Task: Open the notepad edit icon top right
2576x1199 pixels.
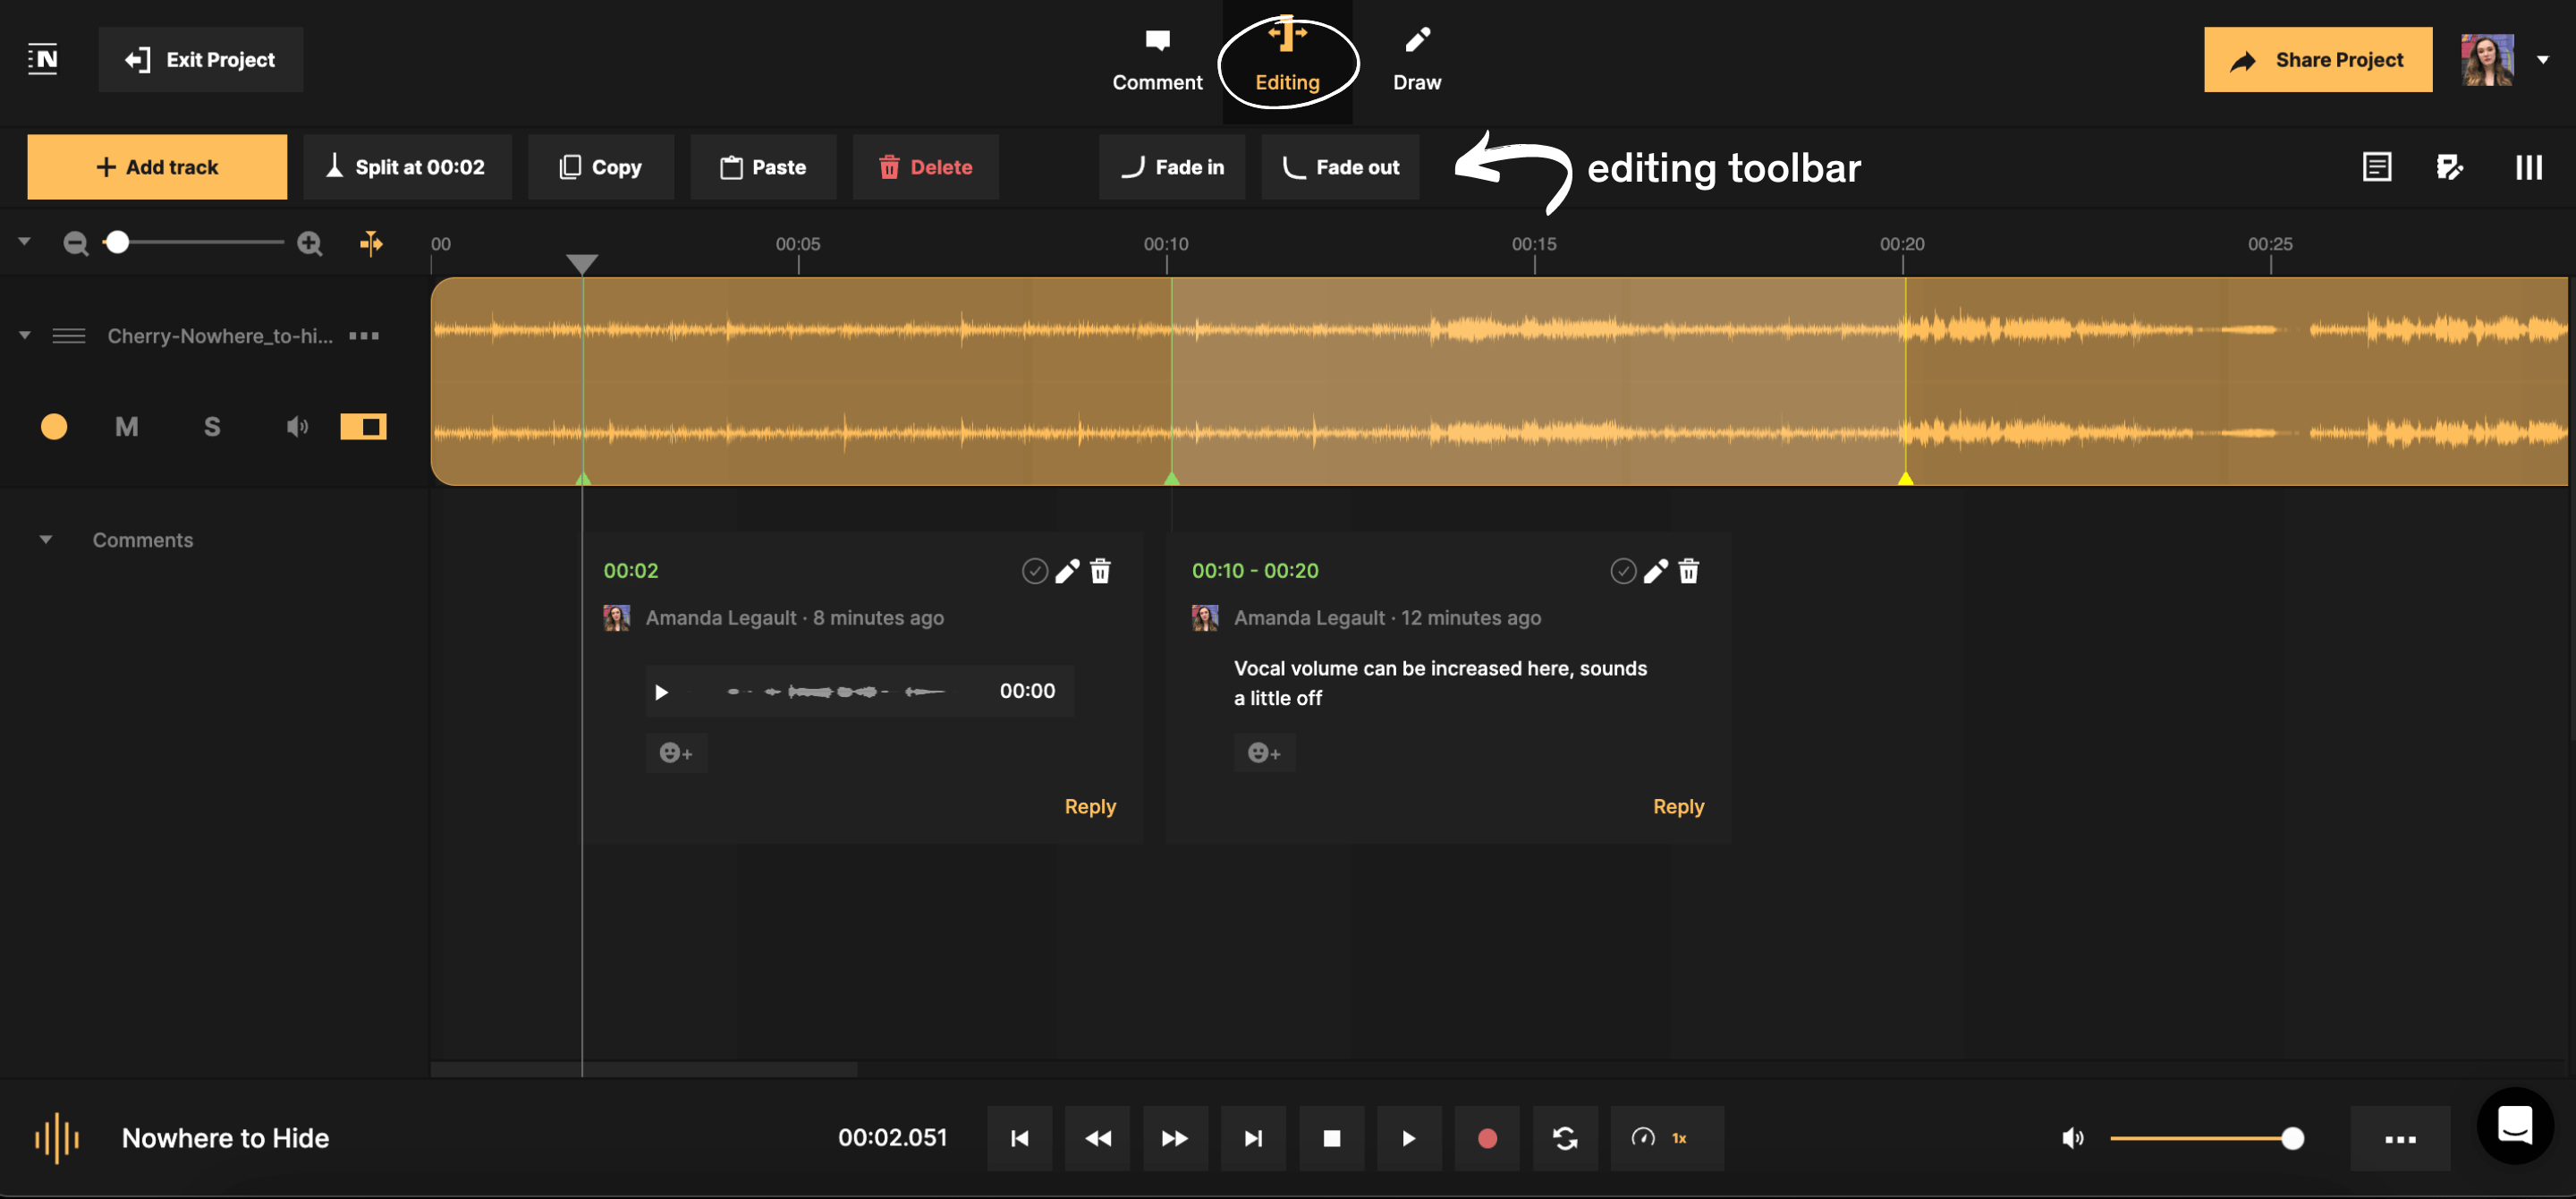Action: click(2451, 167)
